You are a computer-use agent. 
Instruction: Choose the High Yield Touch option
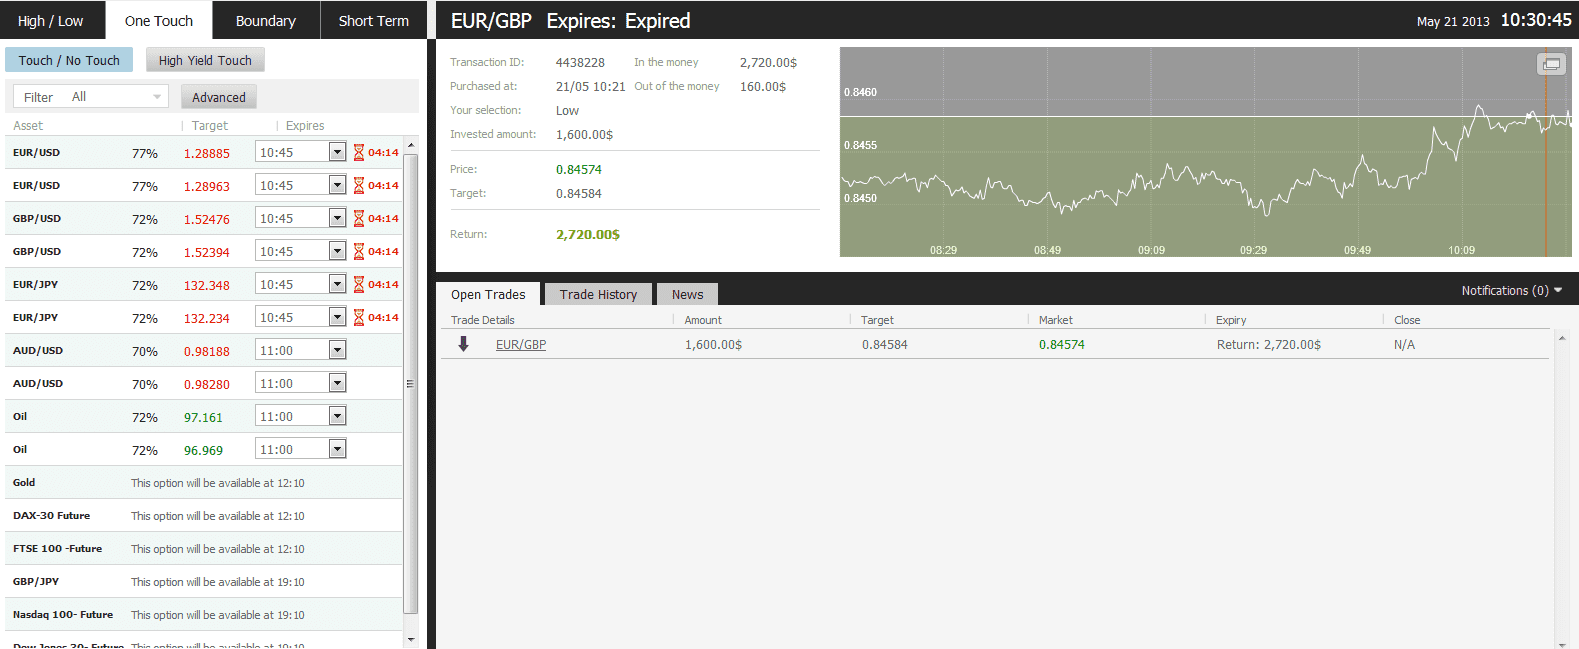[x=205, y=60]
